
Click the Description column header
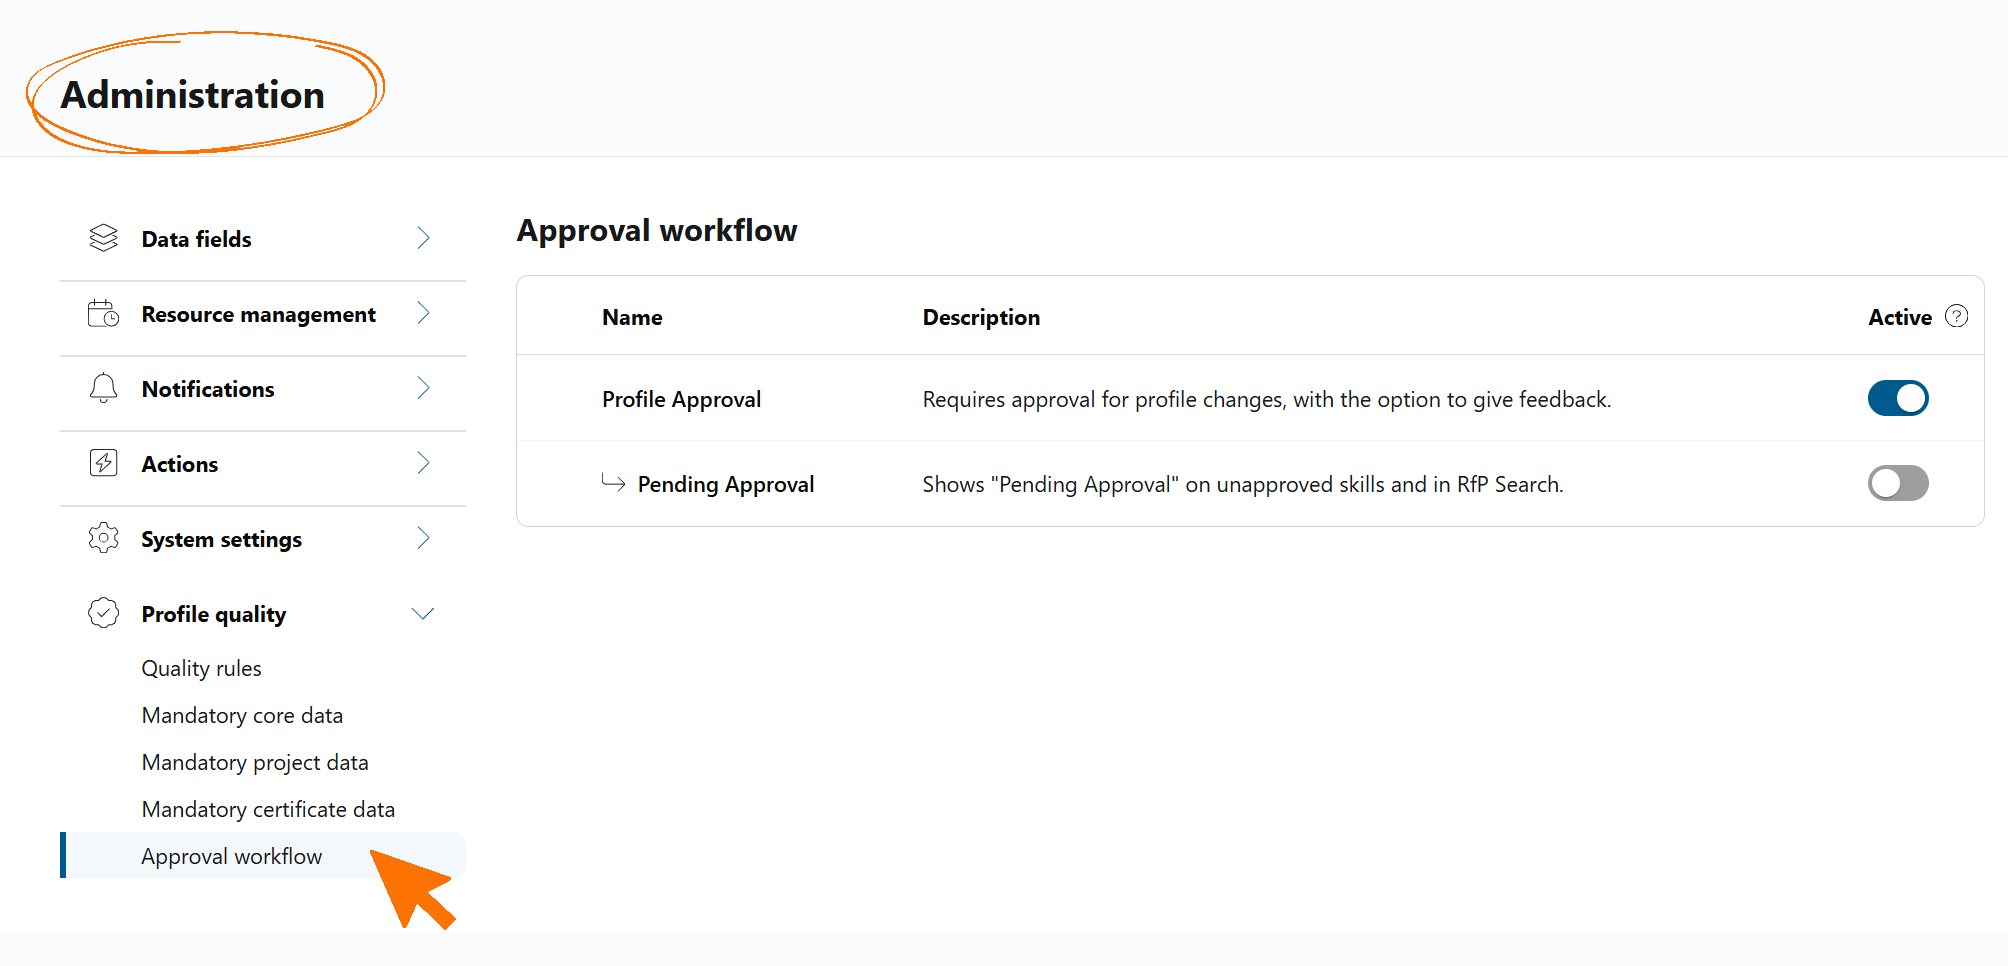coord(981,317)
